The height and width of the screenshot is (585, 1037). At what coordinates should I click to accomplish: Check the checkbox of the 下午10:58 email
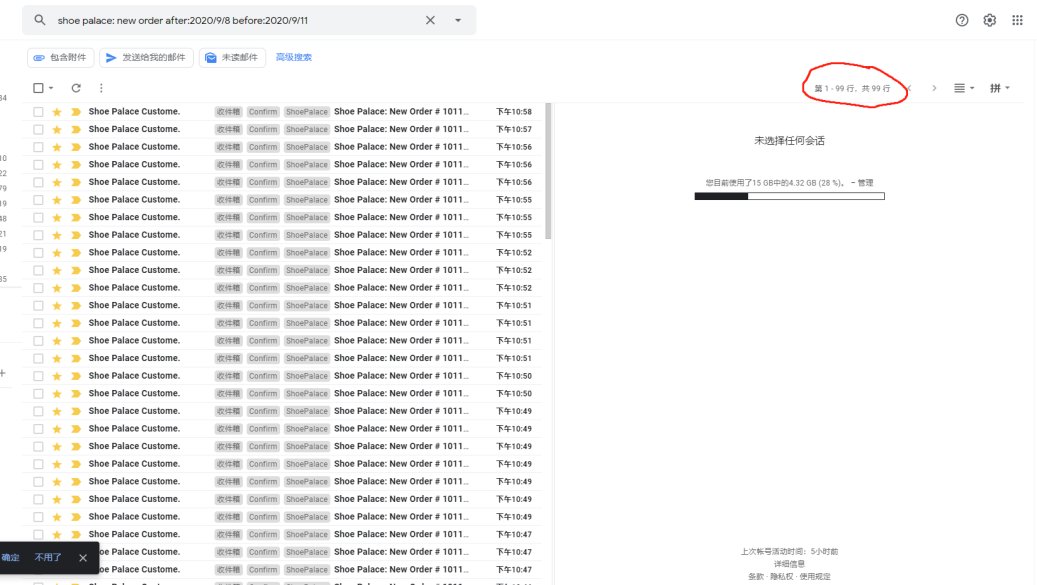click(38, 112)
